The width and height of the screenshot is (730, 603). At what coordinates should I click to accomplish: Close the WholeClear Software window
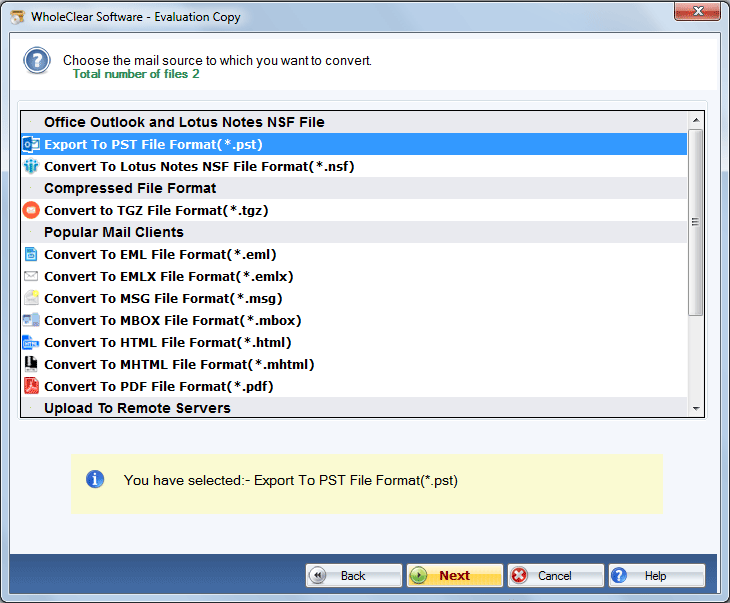click(697, 12)
